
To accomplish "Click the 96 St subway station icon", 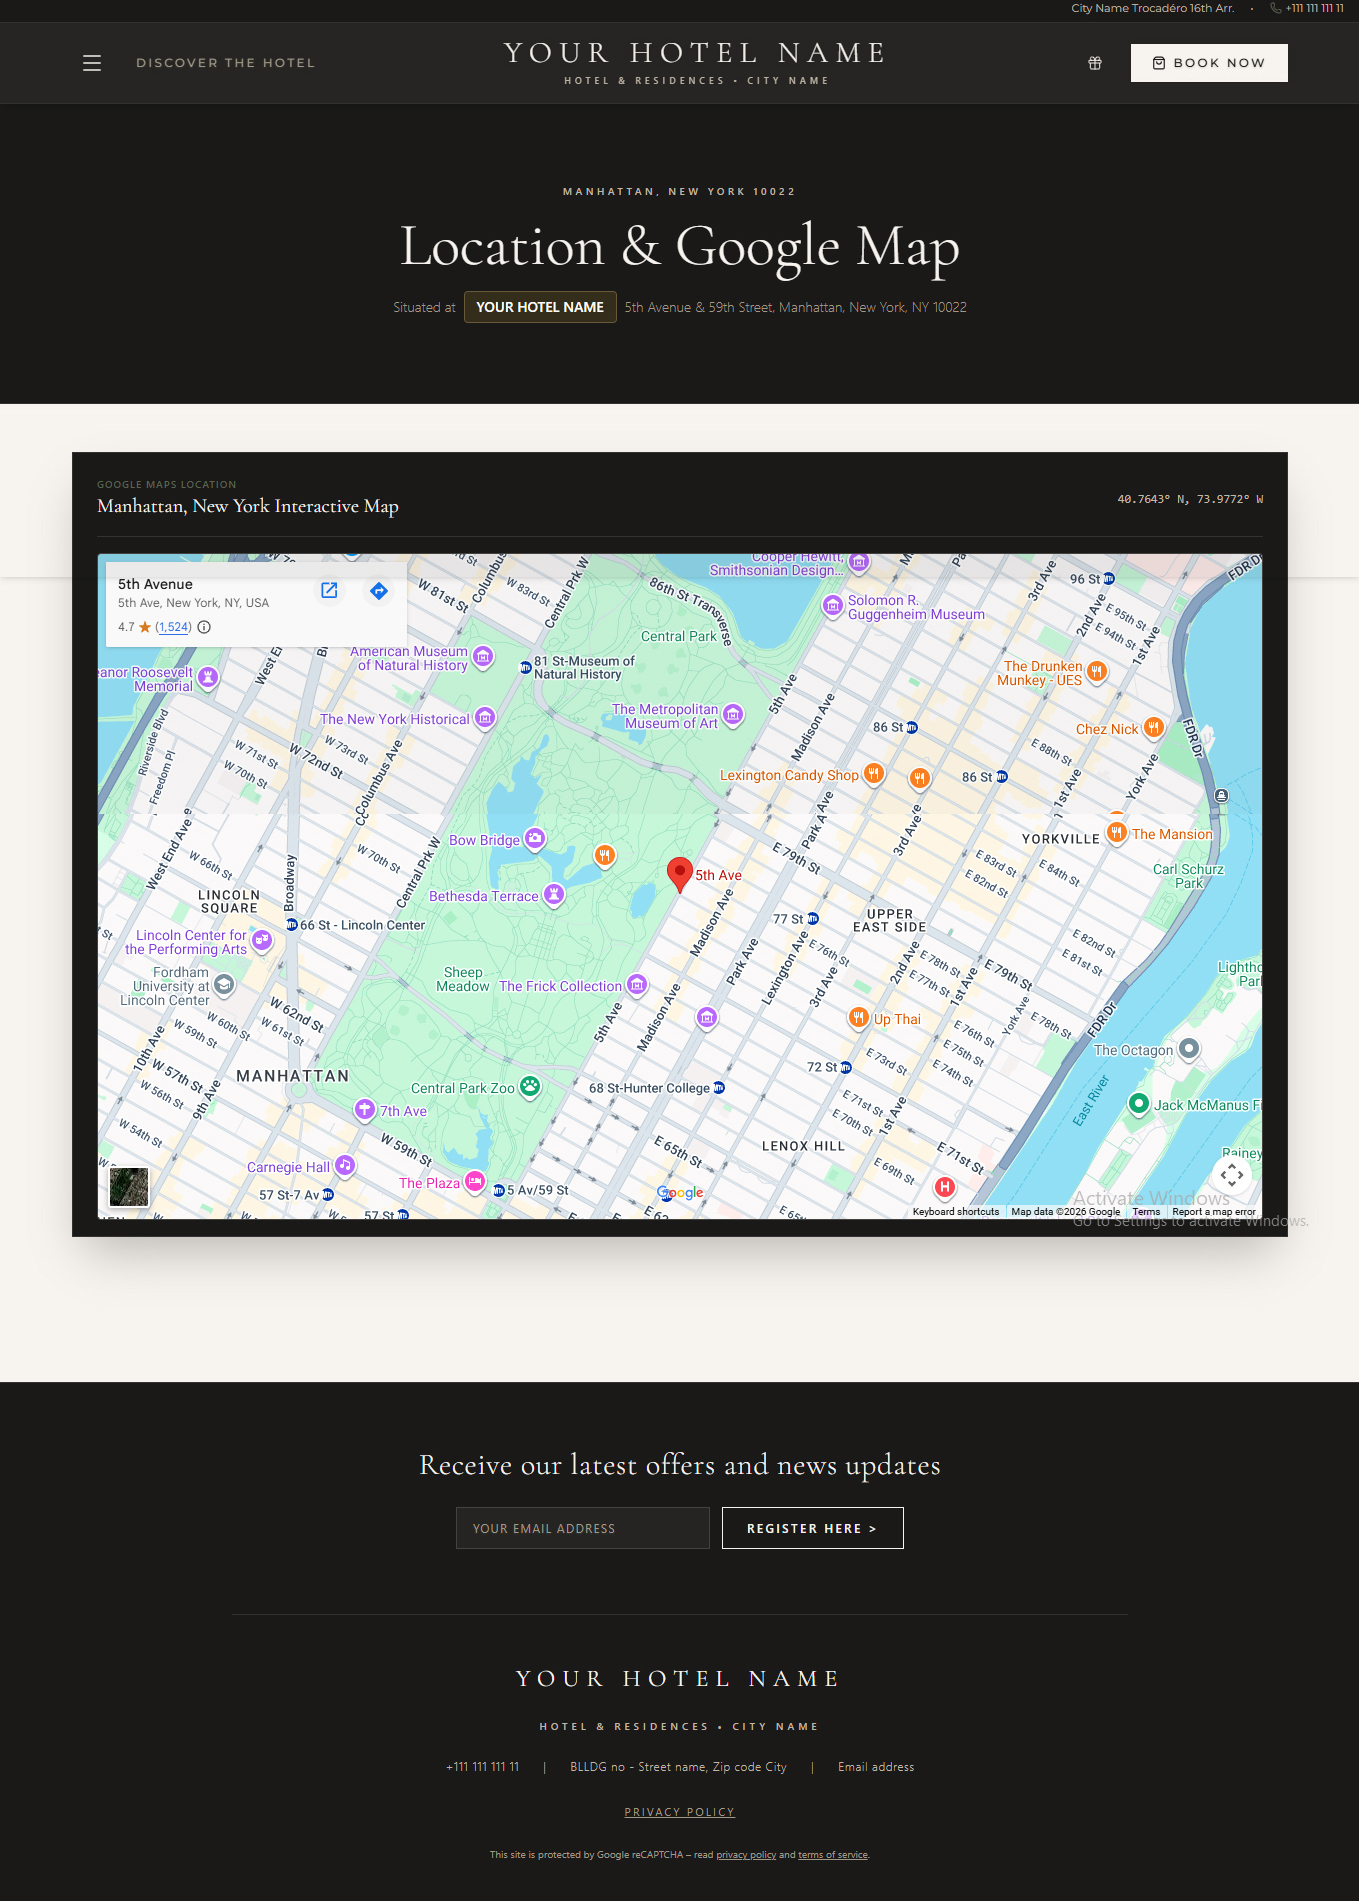I will click(x=1109, y=578).
